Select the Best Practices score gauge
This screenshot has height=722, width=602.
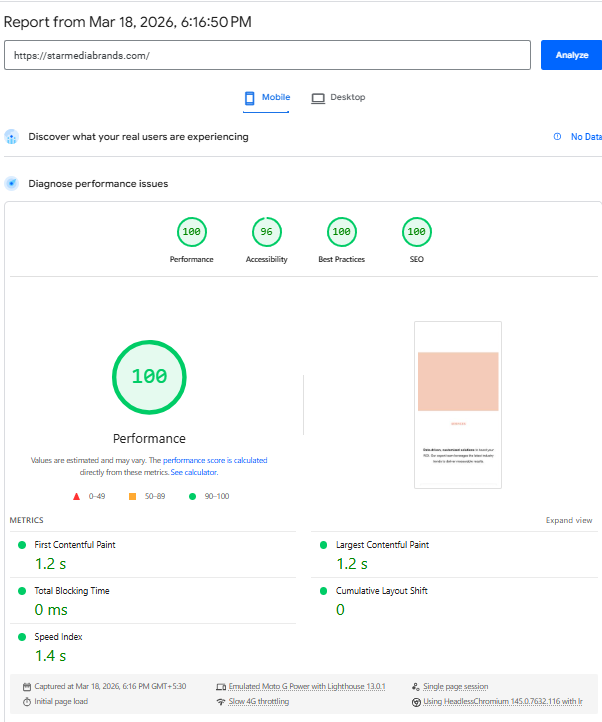[x=341, y=233]
